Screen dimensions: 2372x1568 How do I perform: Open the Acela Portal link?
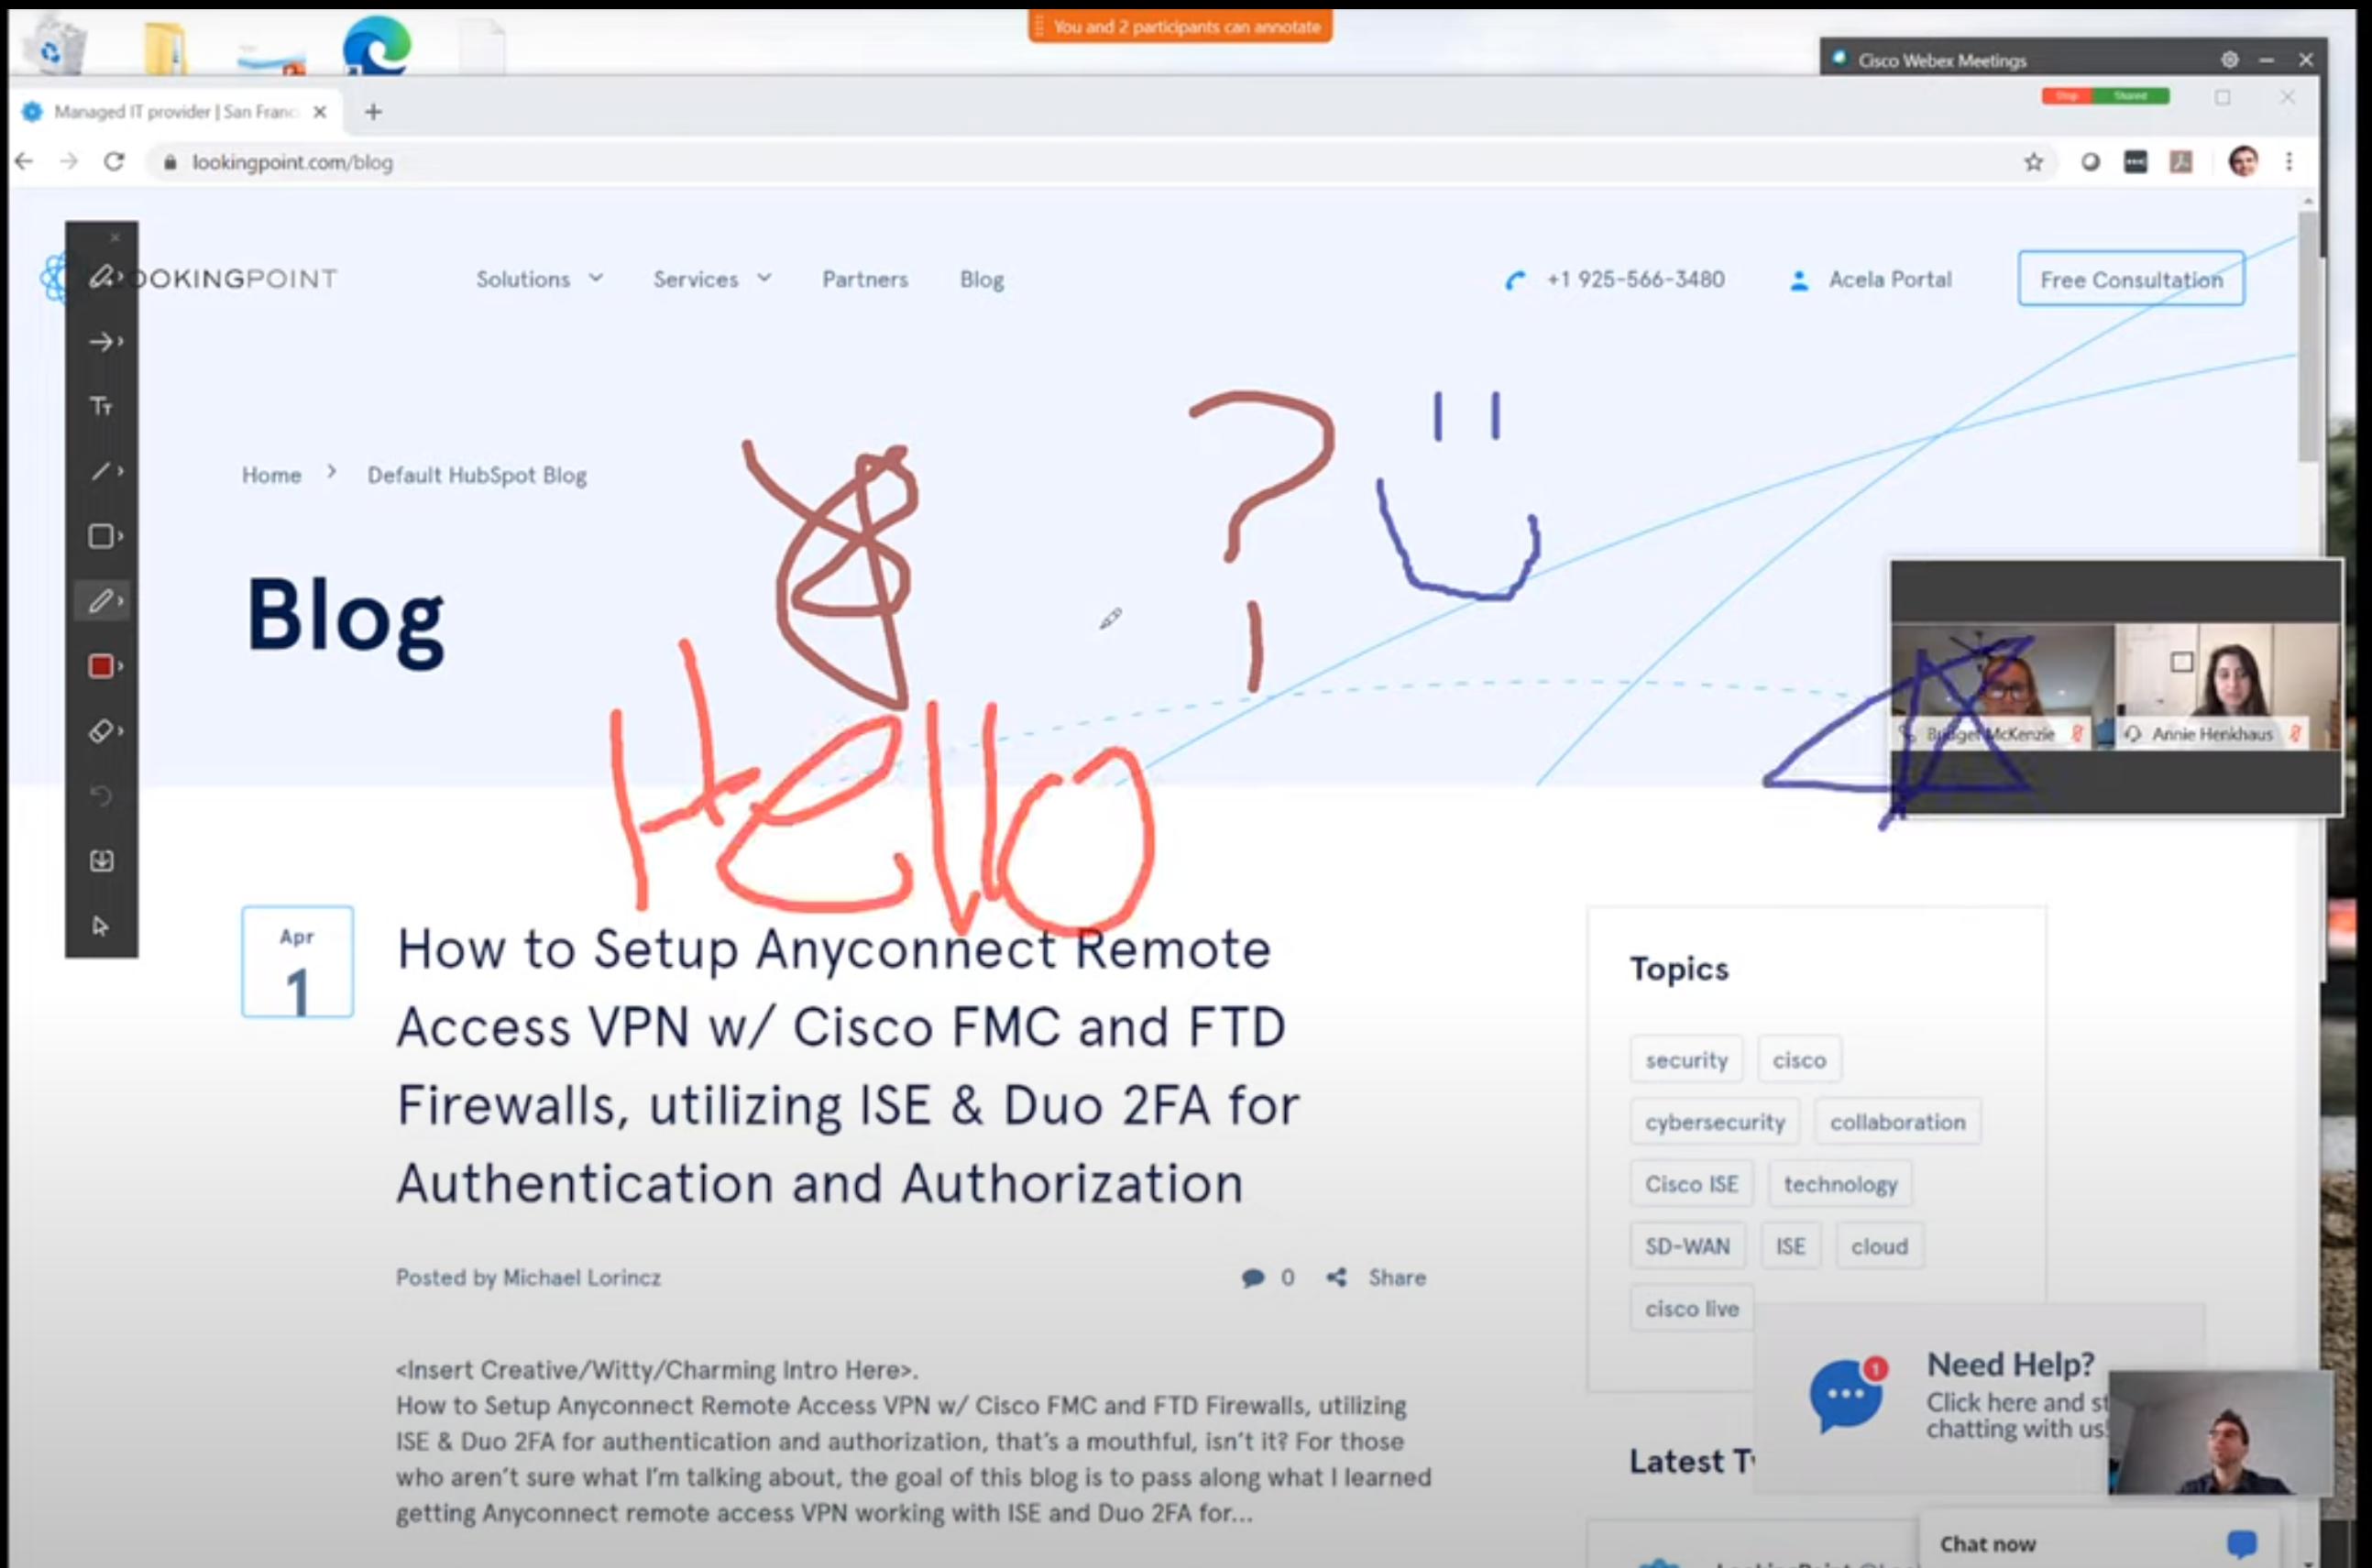tap(1870, 279)
